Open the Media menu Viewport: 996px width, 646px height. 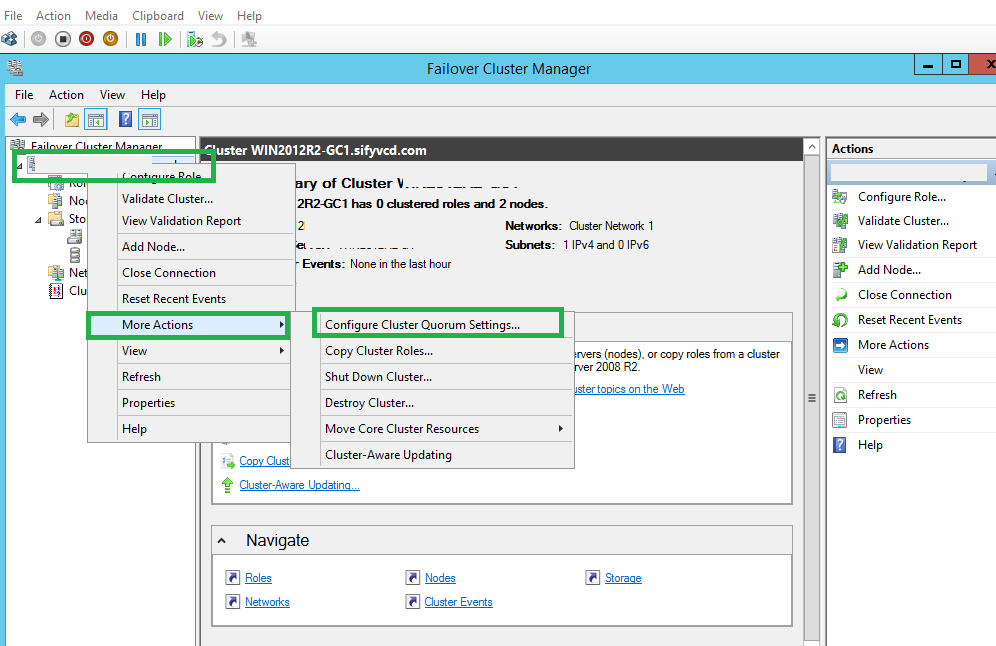pyautogui.click(x=100, y=15)
